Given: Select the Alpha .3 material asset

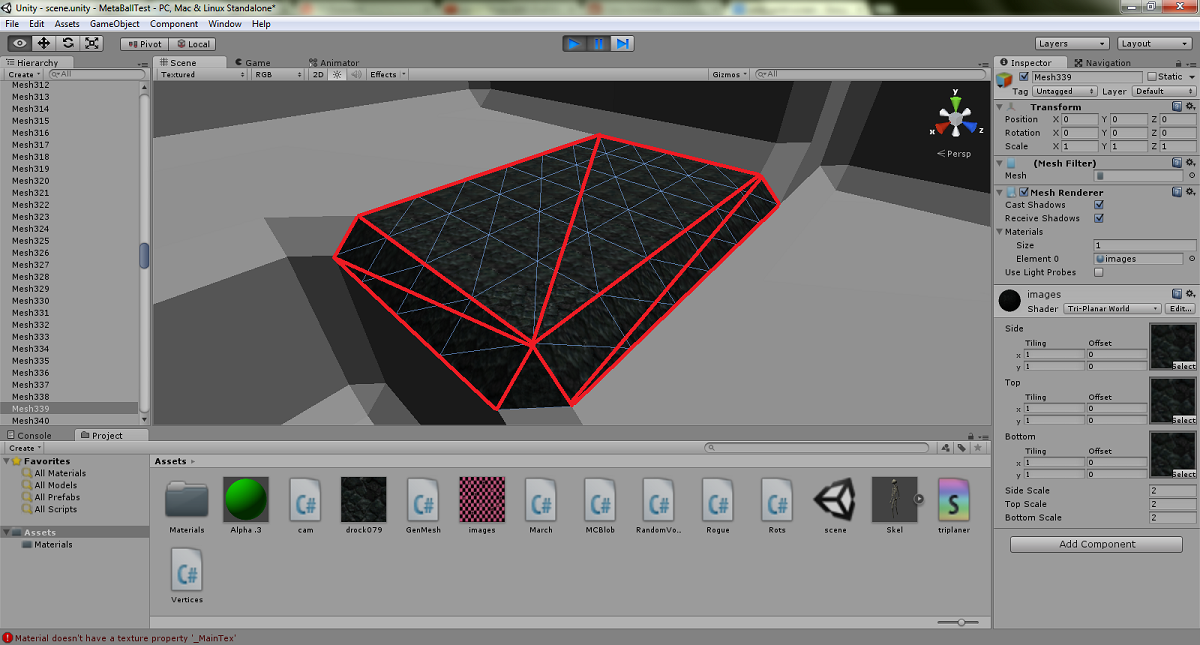Looking at the screenshot, I should tap(245, 498).
